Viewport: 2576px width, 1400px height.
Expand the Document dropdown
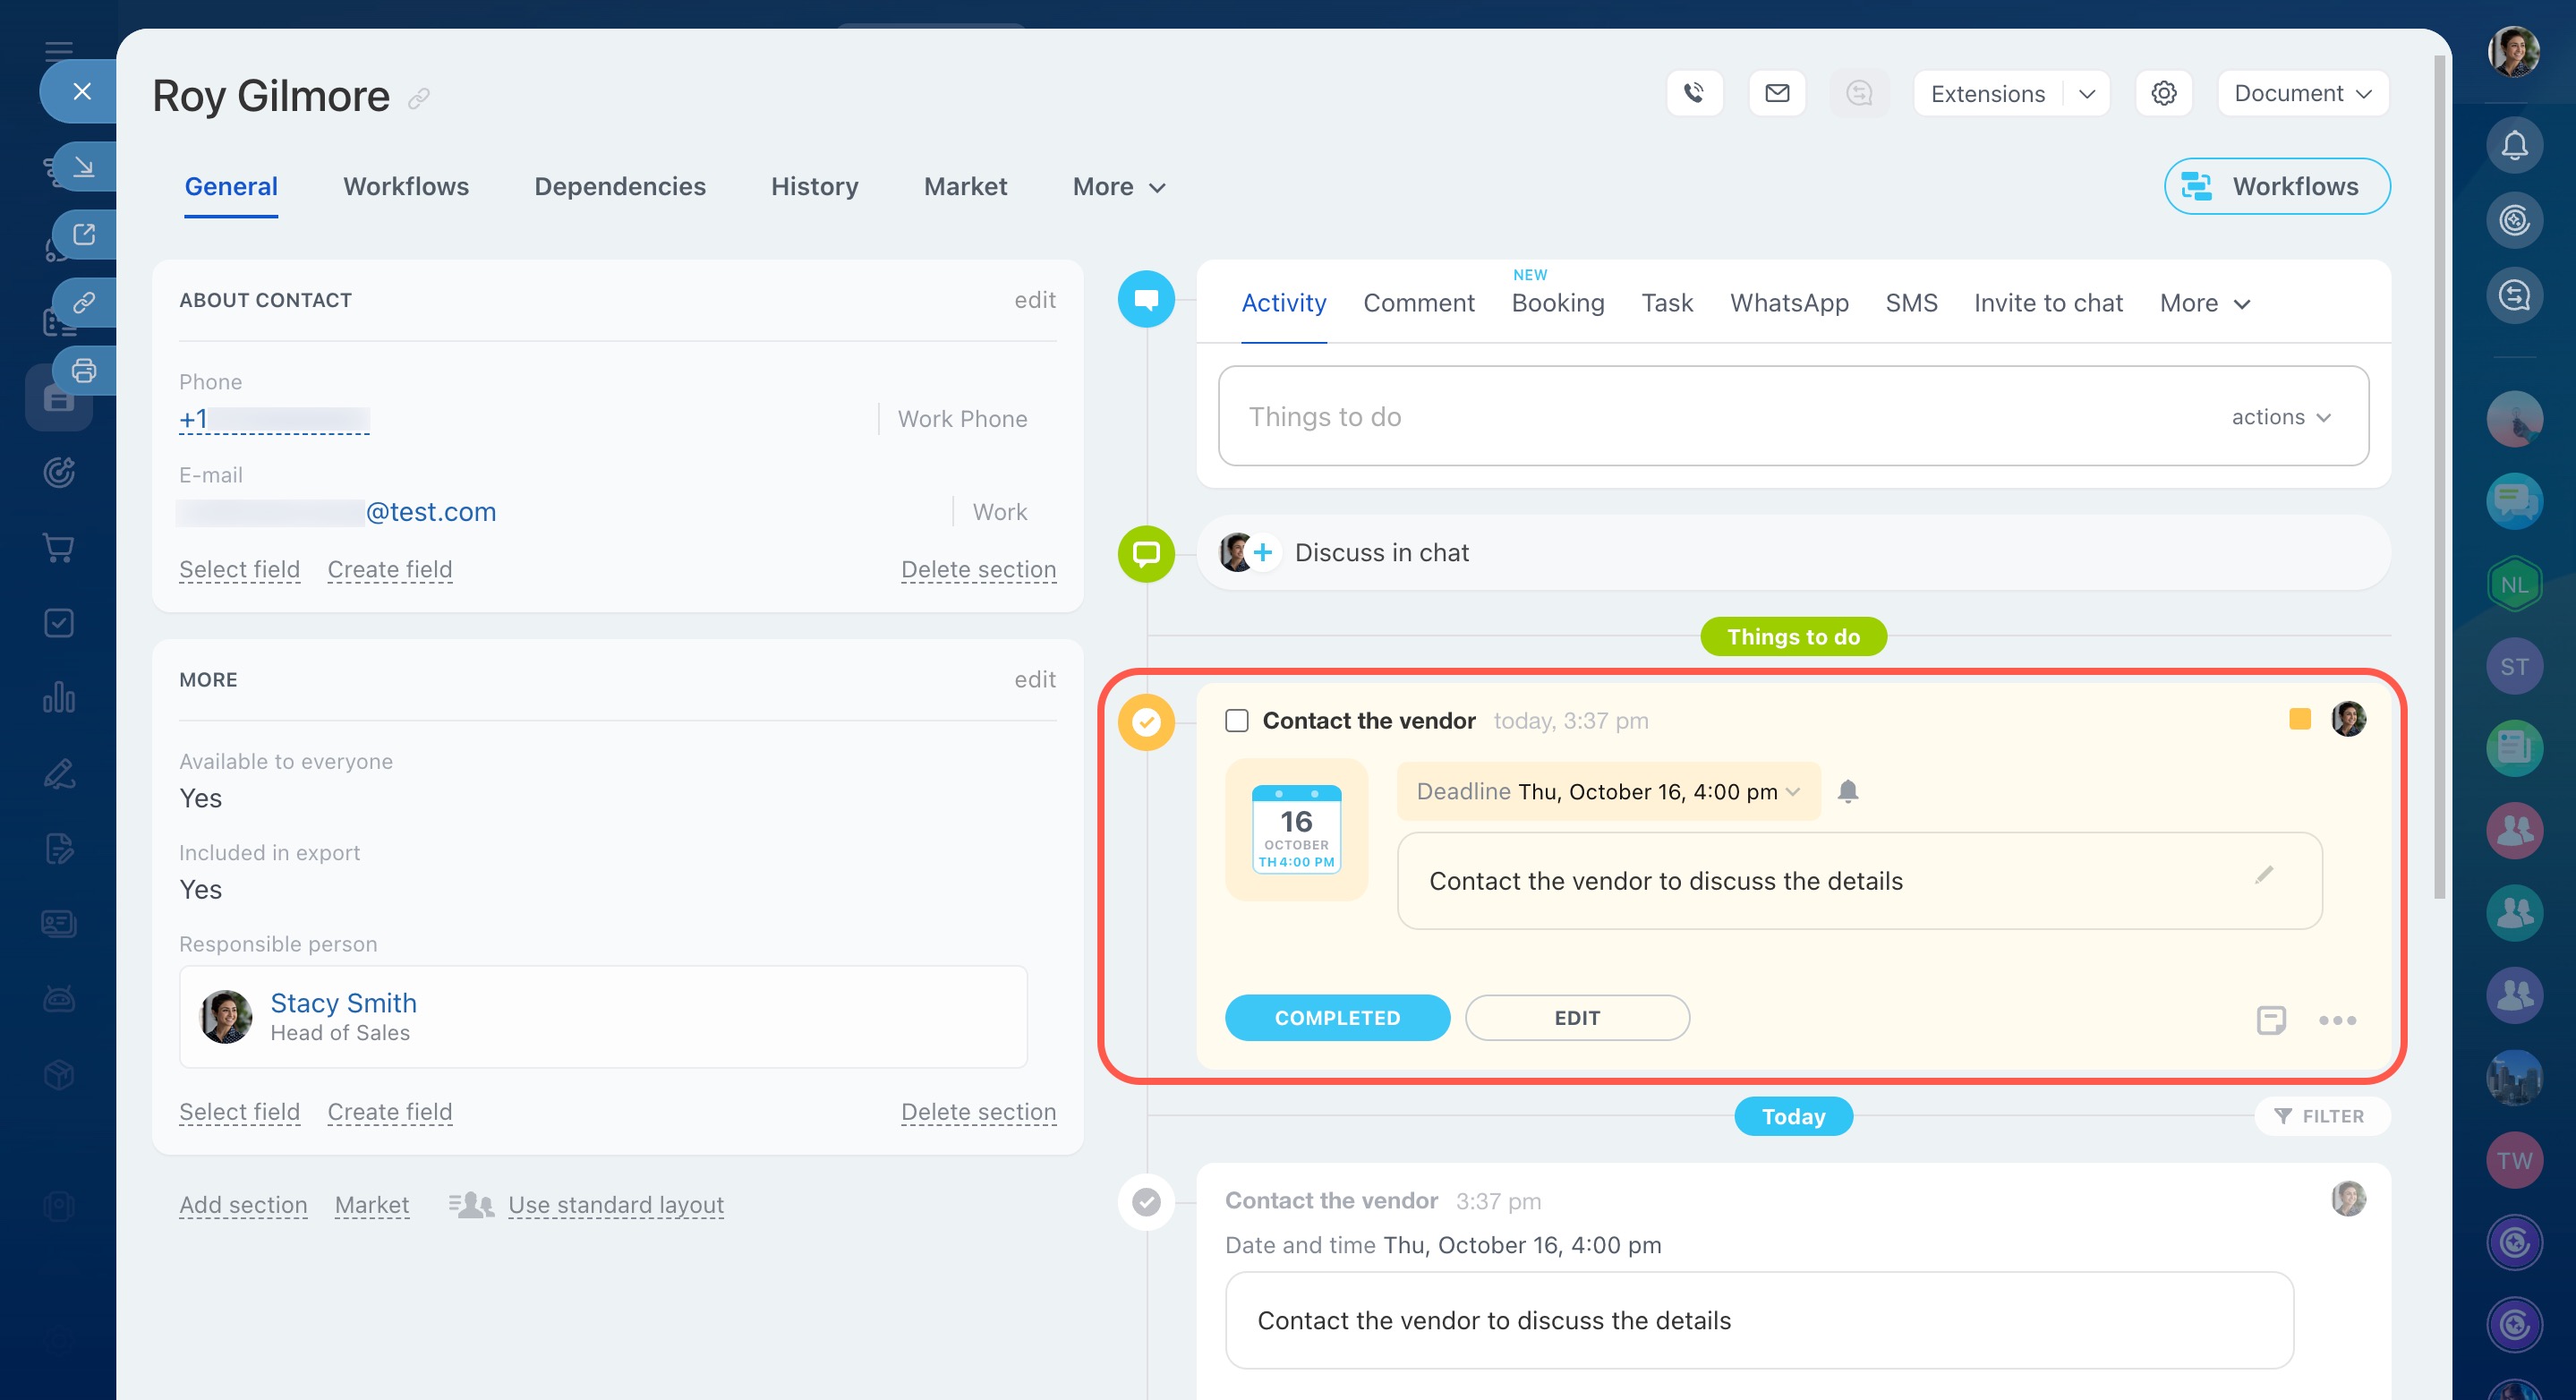click(2302, 93)
